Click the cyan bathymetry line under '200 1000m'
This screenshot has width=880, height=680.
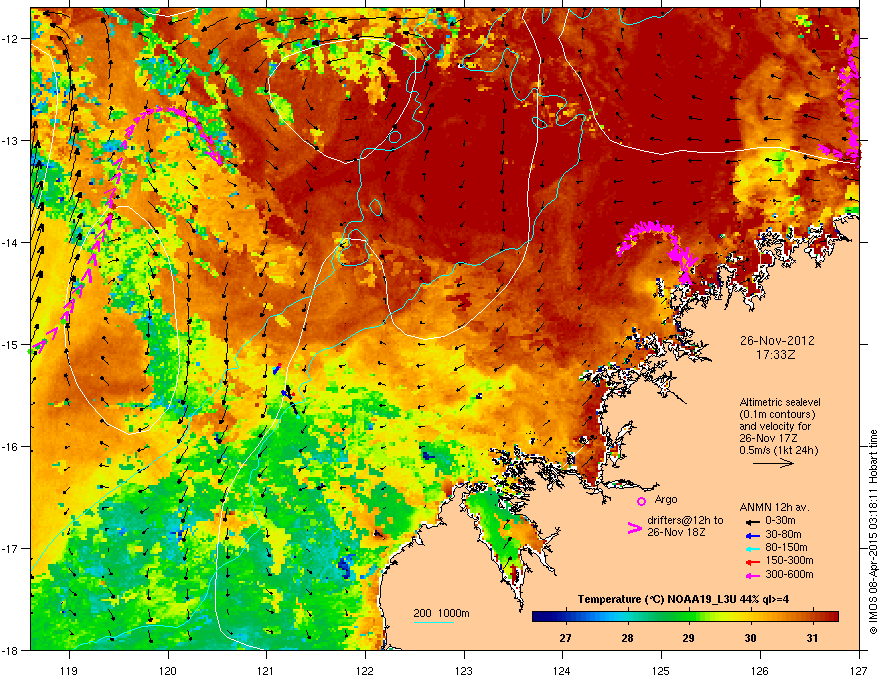click(433, 622)
